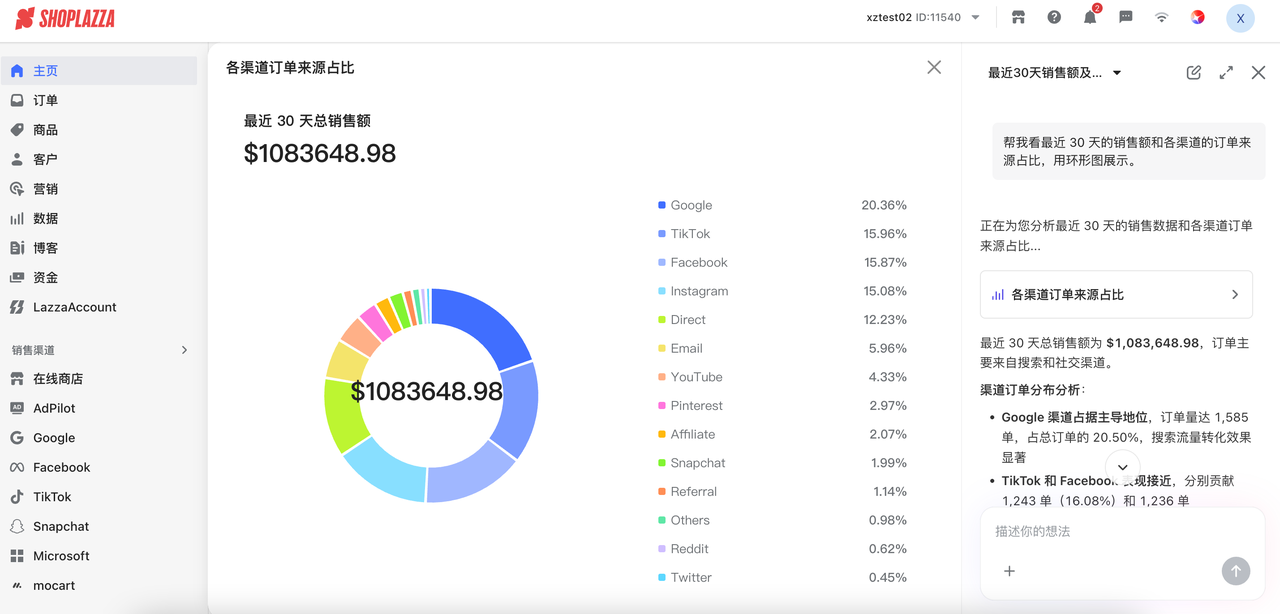Click the Snapchat legend entry in chart

[692, 463]
